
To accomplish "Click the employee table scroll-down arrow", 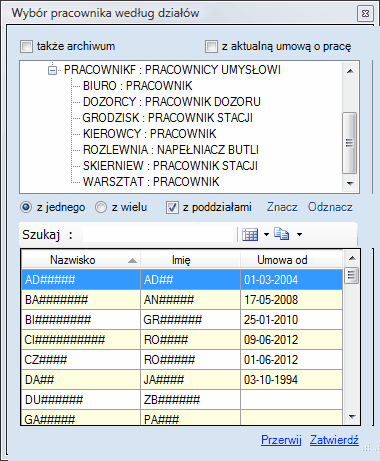I will pos(352,417).
